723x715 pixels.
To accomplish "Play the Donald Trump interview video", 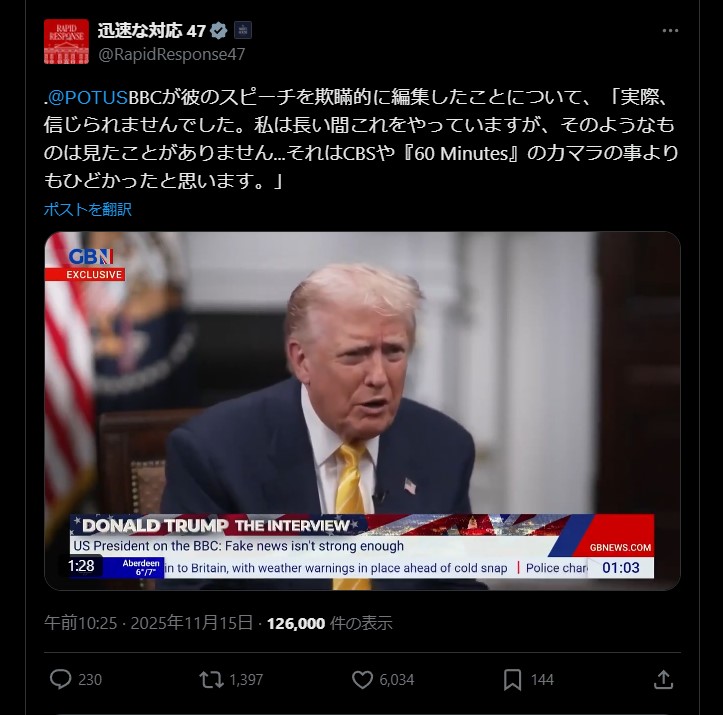I will (x=362, y=411).
